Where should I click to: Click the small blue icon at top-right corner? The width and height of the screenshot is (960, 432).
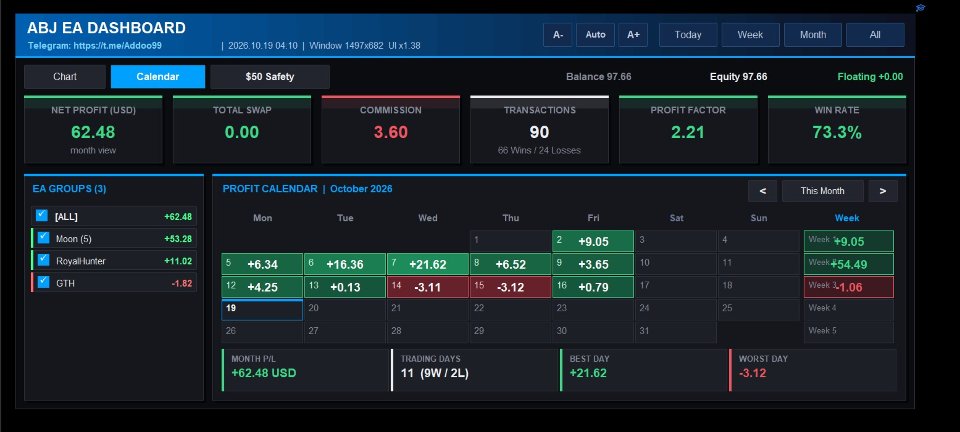920,8
